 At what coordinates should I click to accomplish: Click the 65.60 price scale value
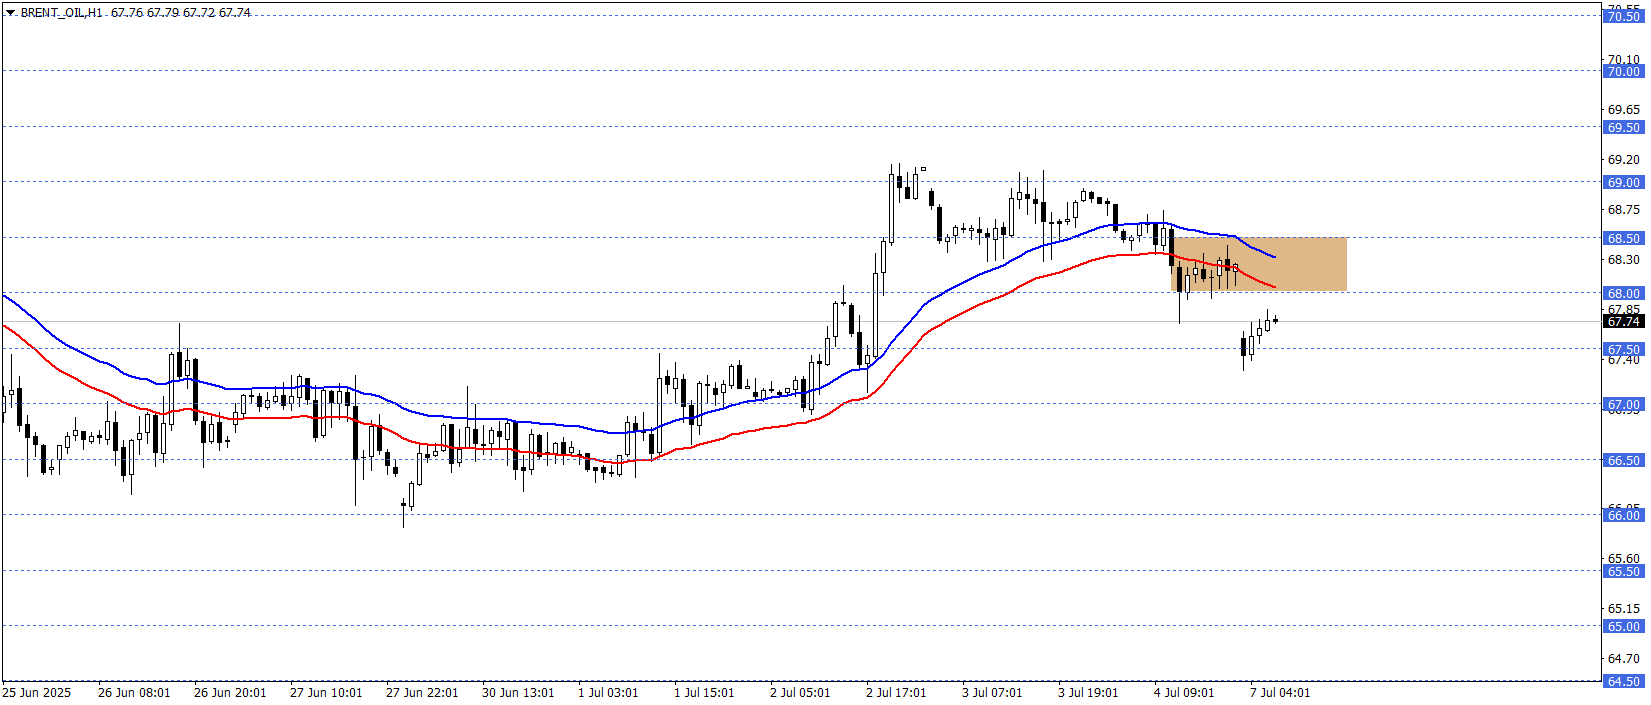point(1623,558)
